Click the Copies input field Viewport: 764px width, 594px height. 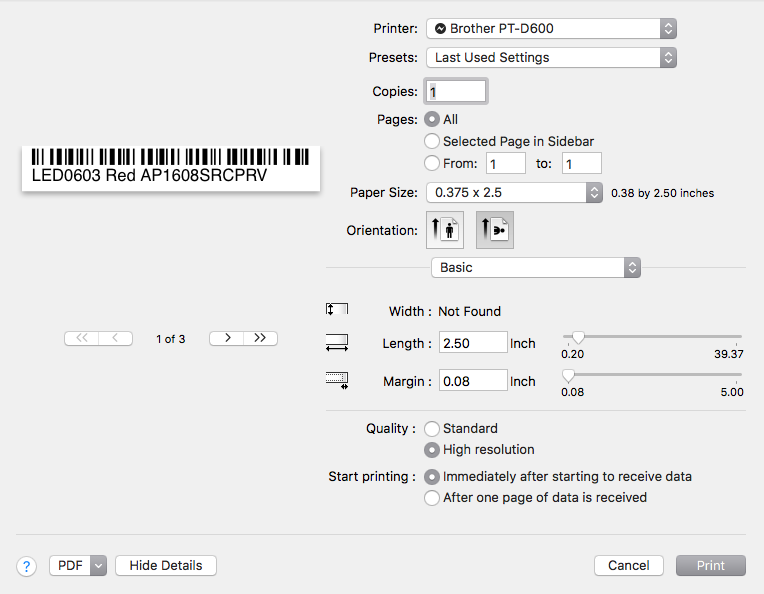pyautogui.click(x=456, y=91)
